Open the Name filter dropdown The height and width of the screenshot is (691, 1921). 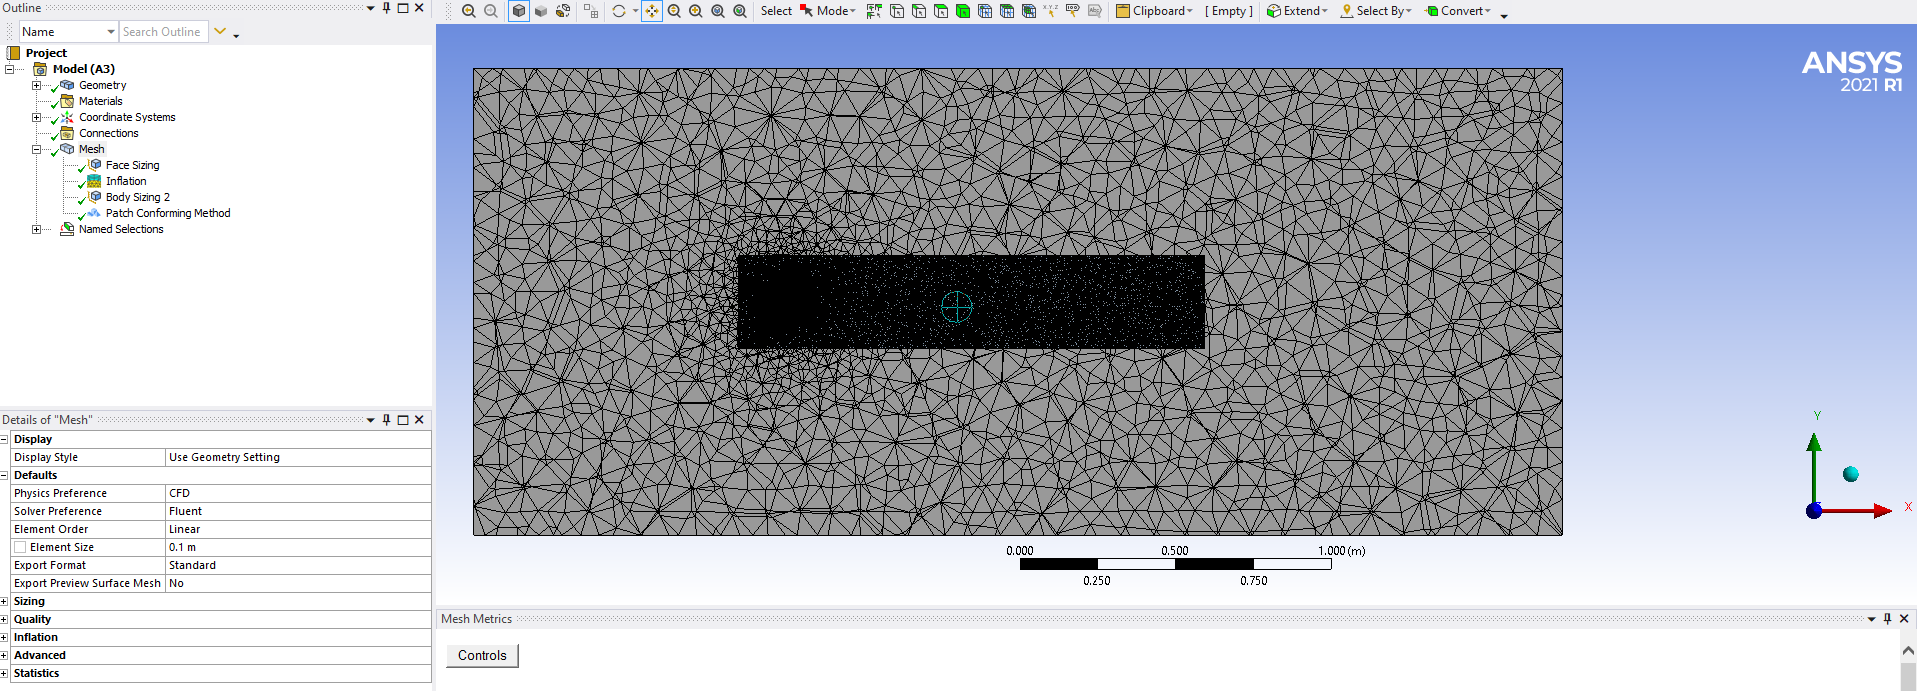[110, 32]
